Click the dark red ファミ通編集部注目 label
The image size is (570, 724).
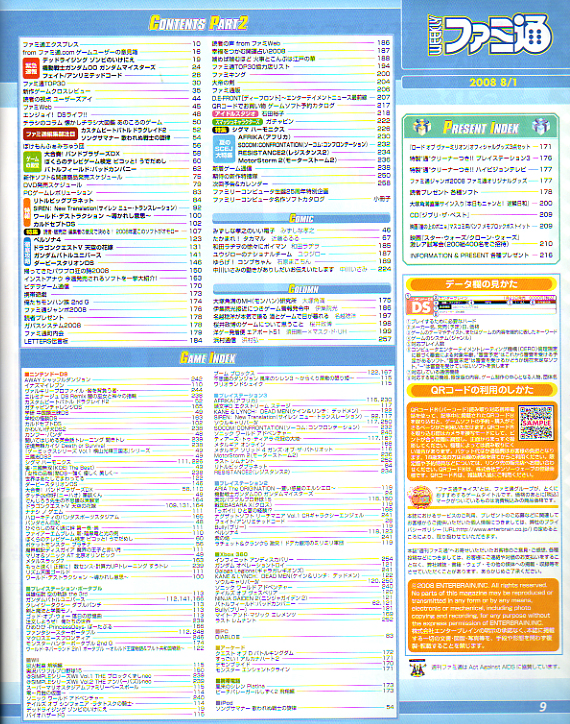(50, 134)
